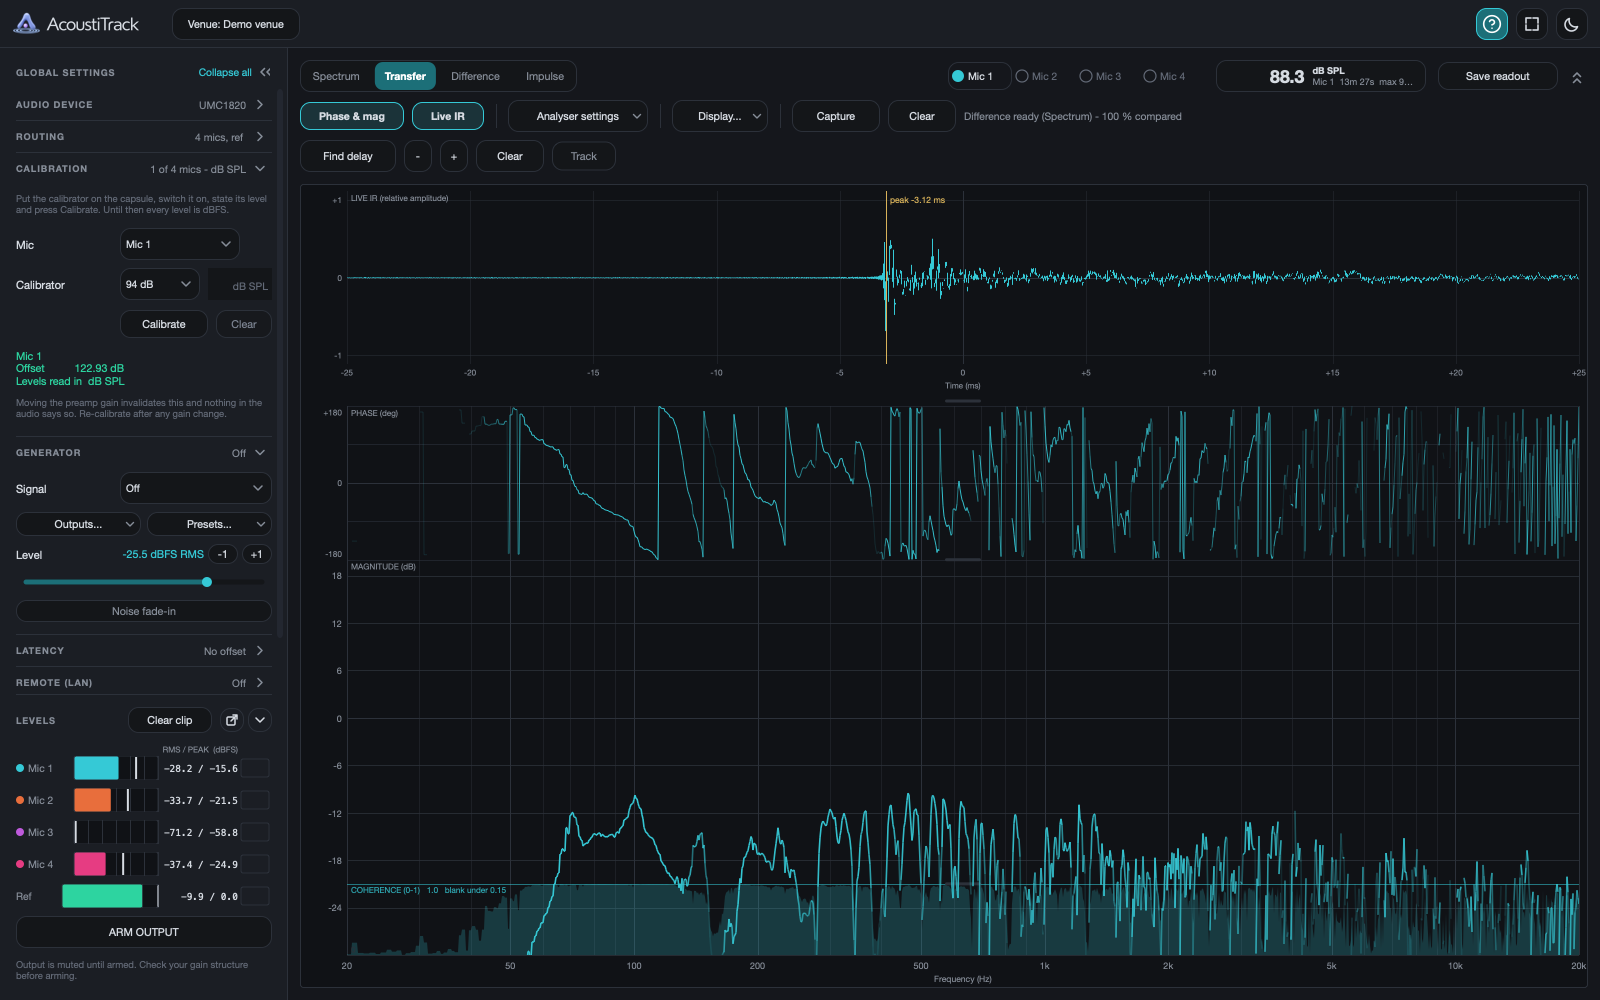Open the Display... dropdown

click(720, 116)
